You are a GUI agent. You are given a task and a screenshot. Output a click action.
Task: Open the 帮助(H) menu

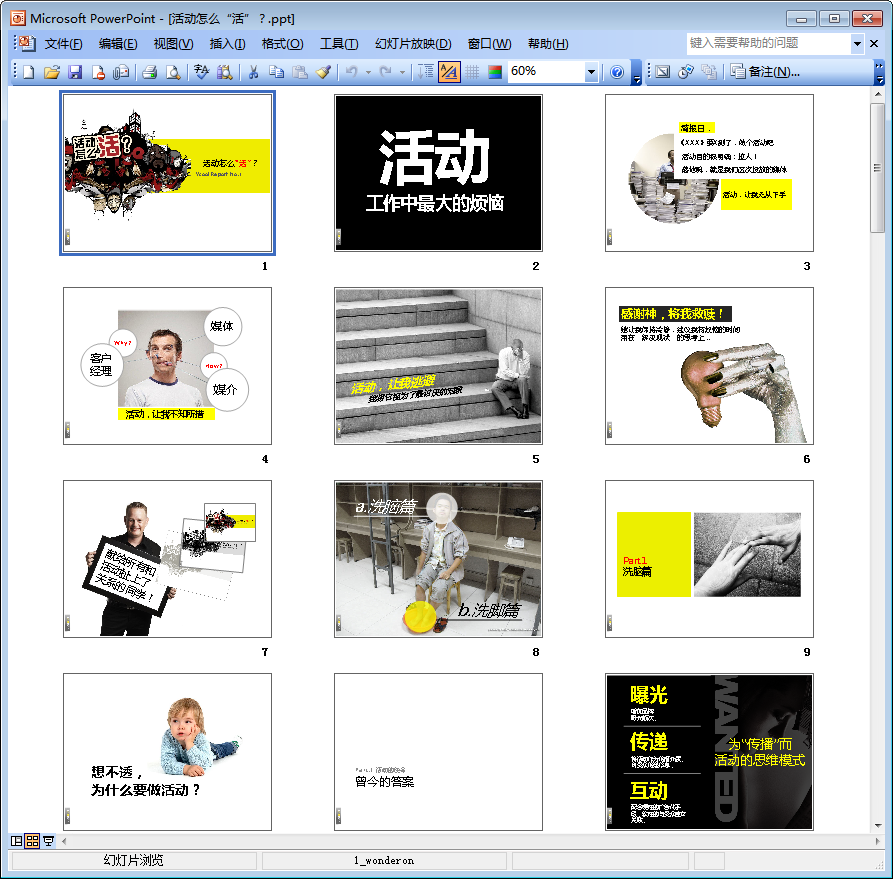coord(548,44)
